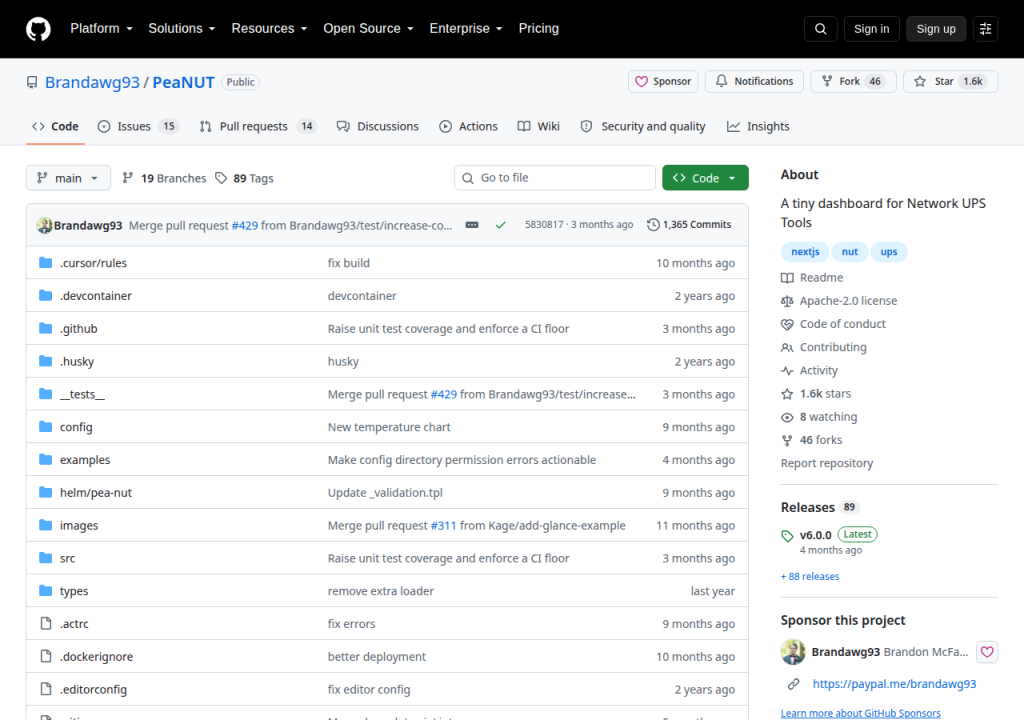
Task: Open the __tests__ folder
Action: 82,394
